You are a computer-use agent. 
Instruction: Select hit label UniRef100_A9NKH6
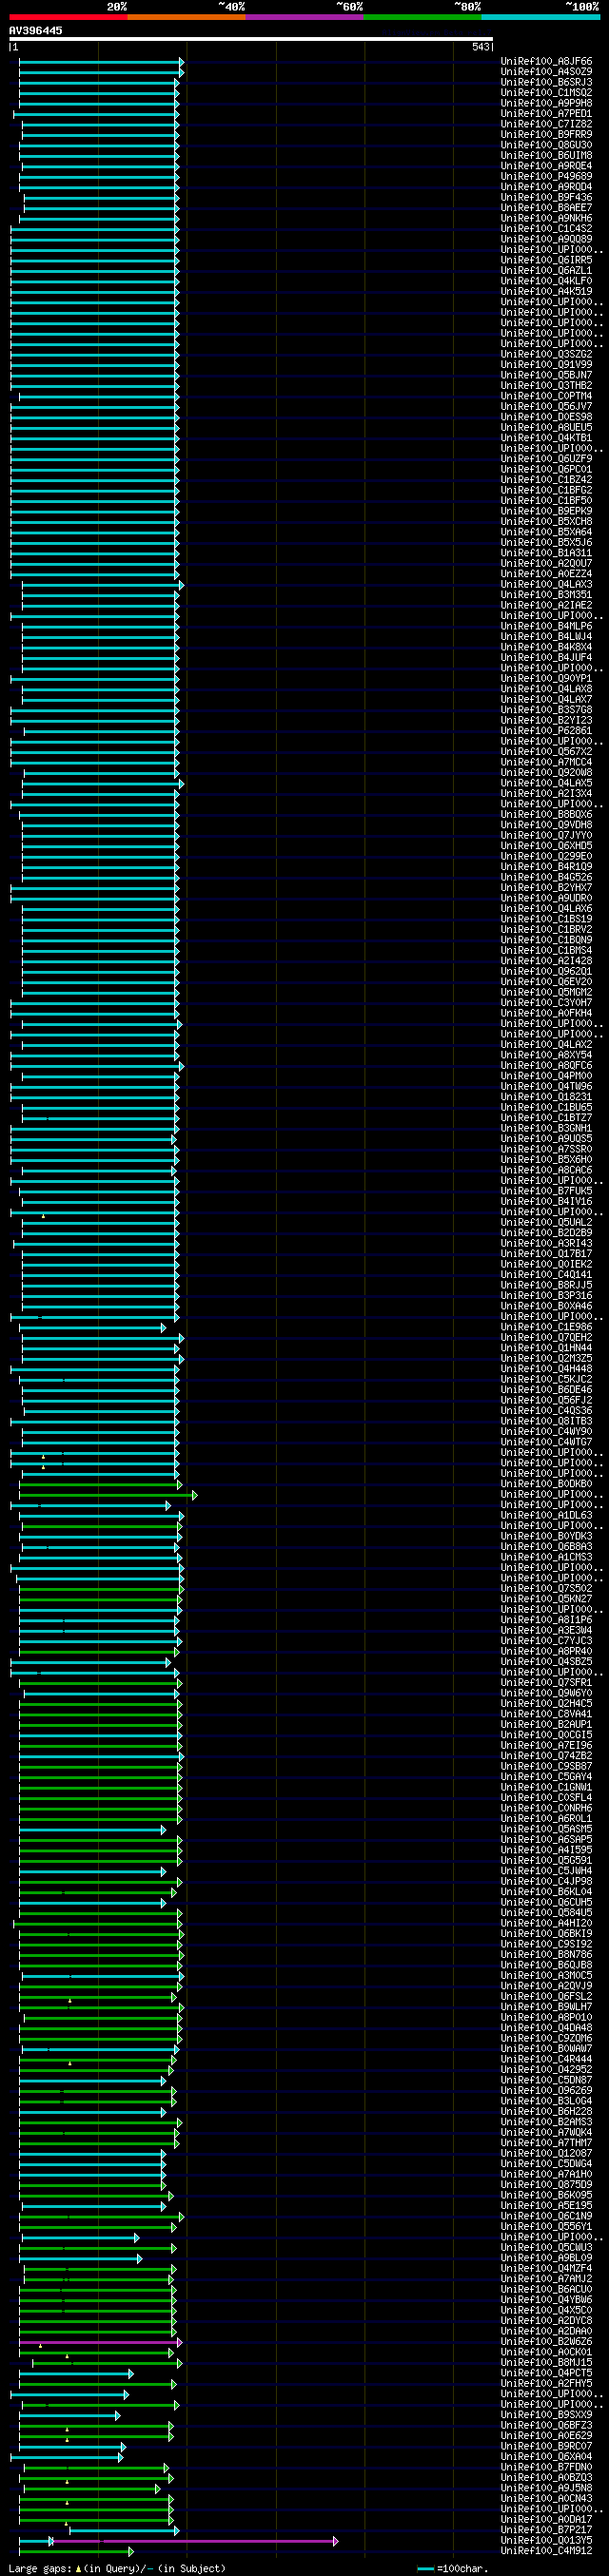coord(546,219)
